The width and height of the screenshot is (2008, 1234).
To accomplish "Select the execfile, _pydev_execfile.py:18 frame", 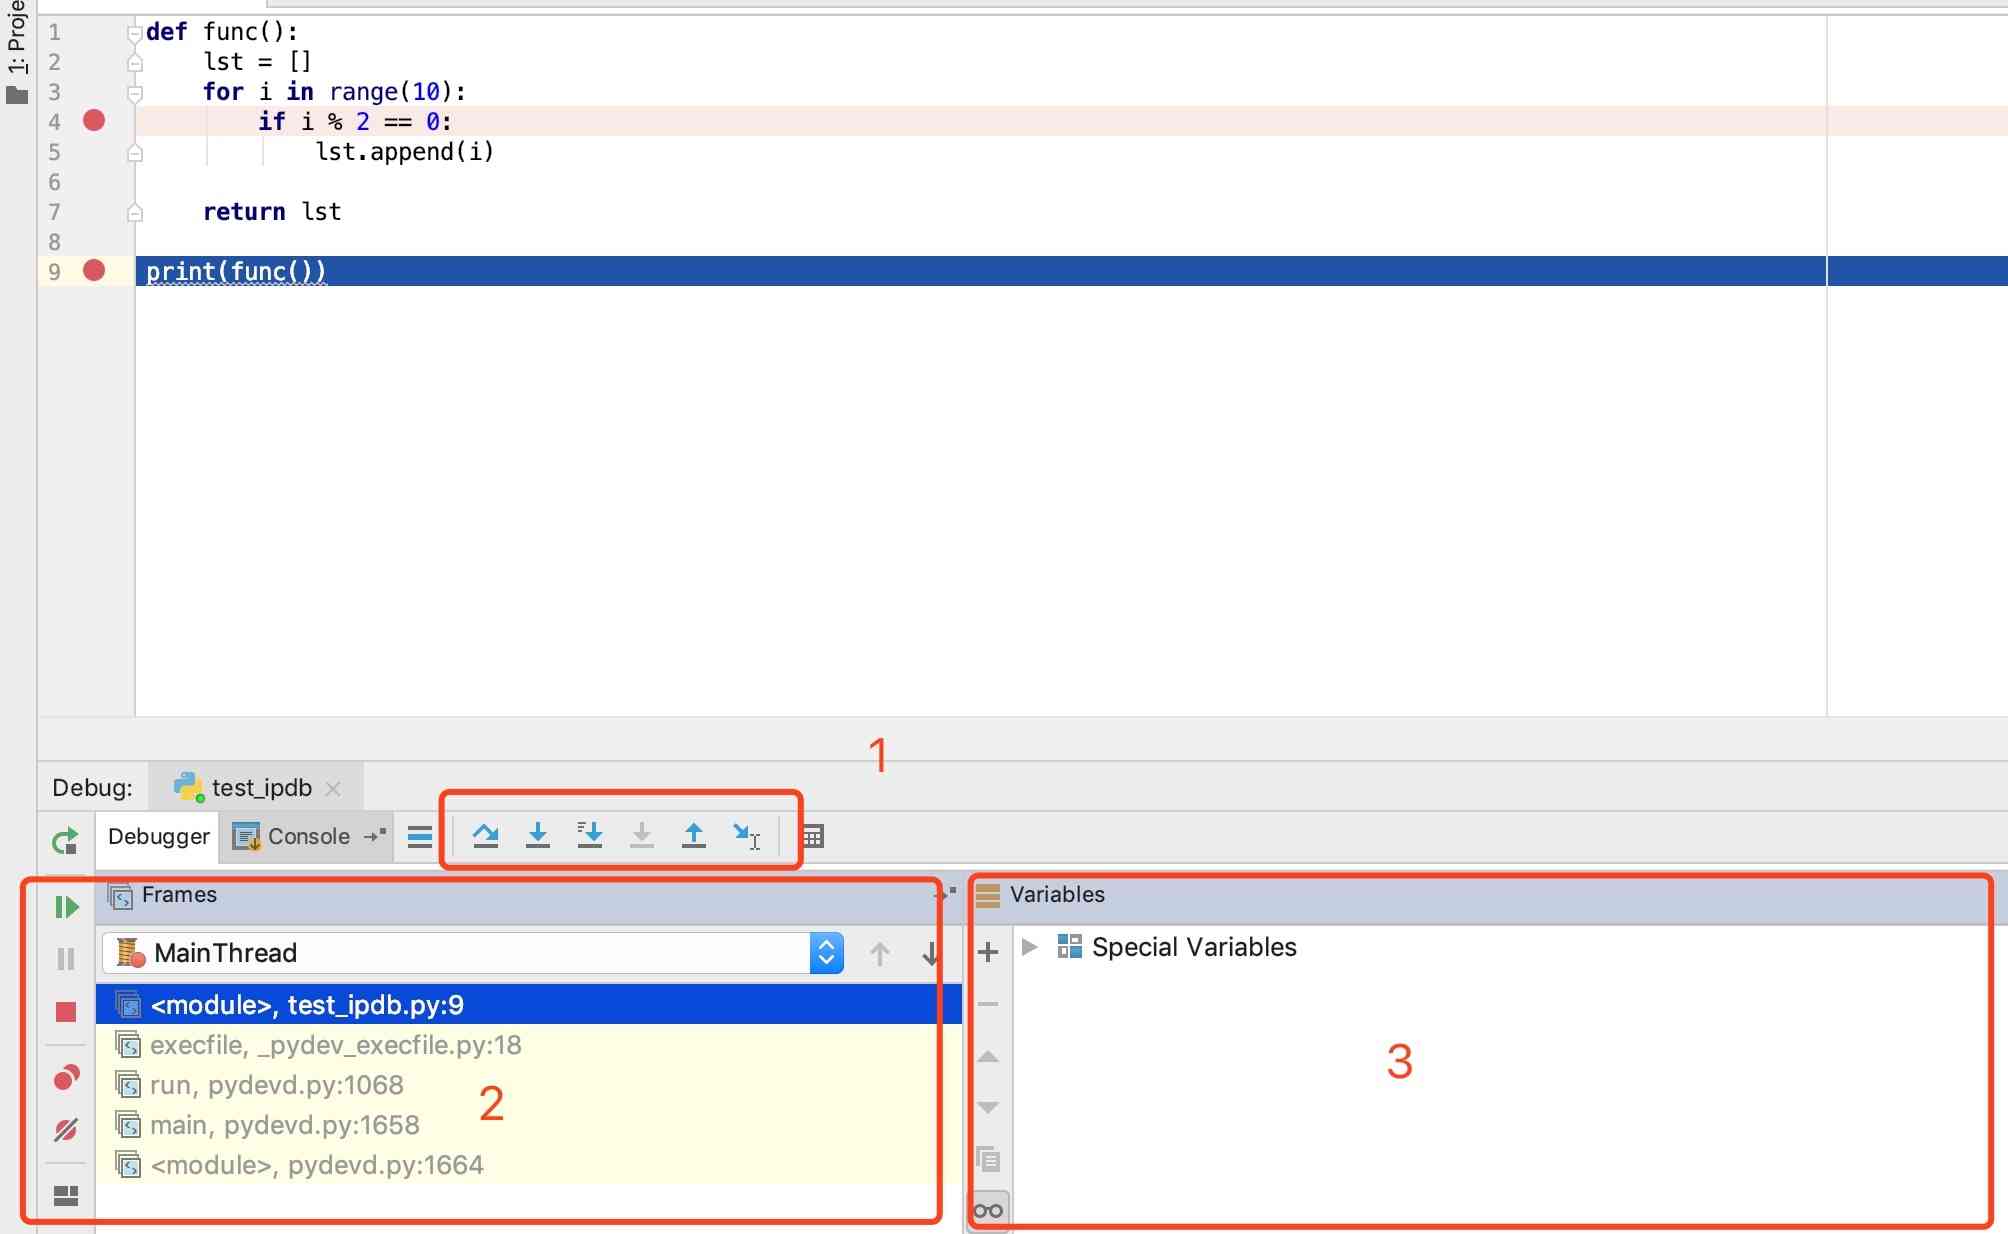I will [x=335, y=1045].
